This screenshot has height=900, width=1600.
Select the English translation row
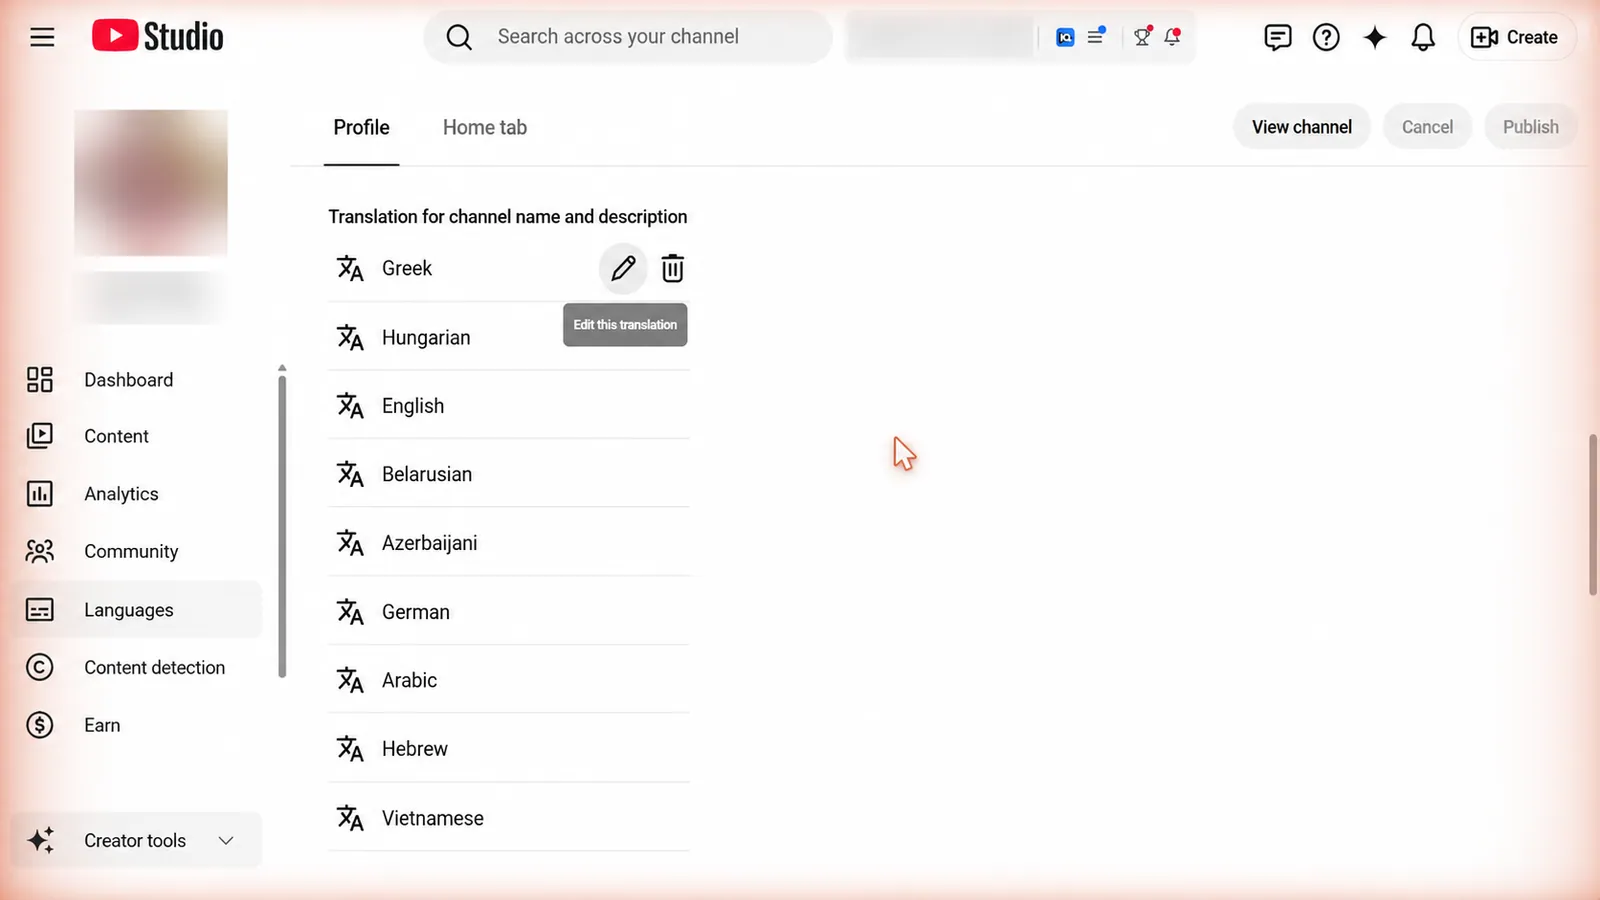[x=509, y=406]
